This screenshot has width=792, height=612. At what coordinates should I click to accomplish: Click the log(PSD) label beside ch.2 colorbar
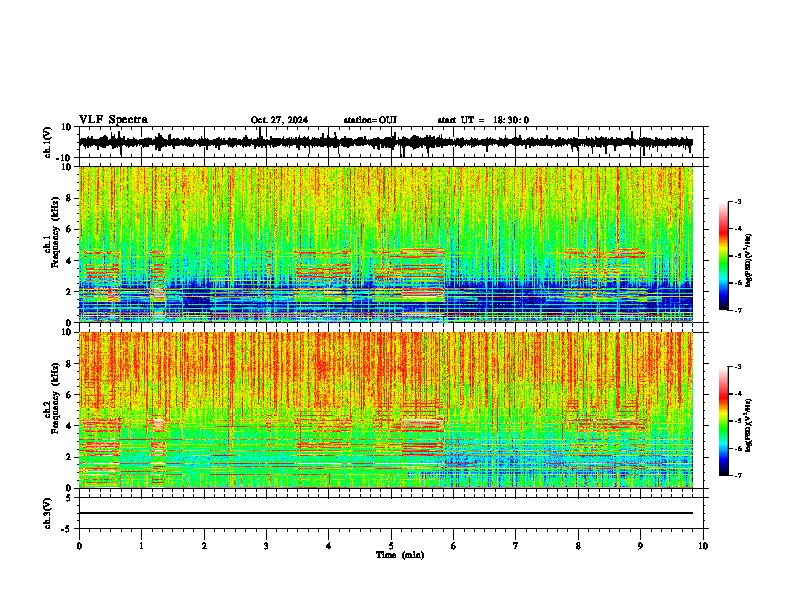(748, 425)
